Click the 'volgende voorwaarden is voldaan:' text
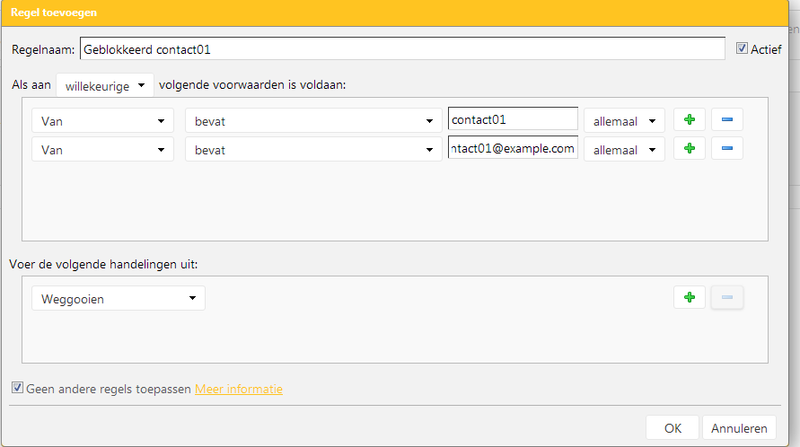The width and height of the screenshot is (800, 447). pyautogui.click(x=253, y=85)
